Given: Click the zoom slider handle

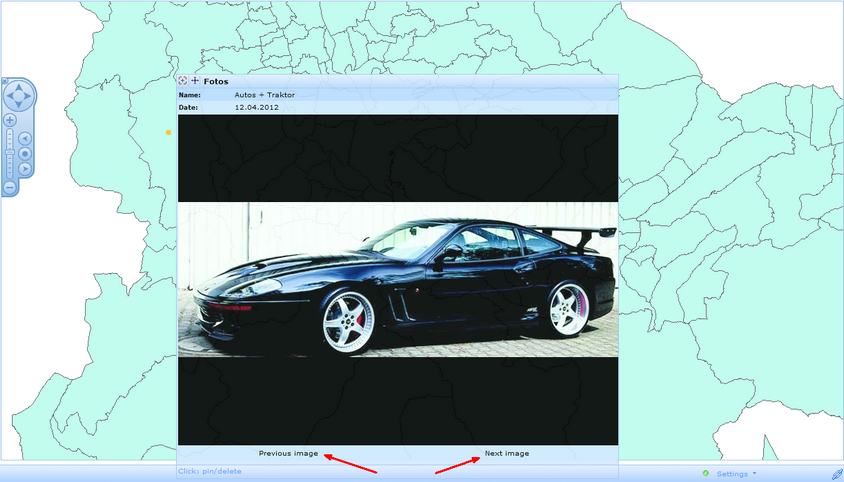Looking at the screenshot, I should tap(10, 152).
